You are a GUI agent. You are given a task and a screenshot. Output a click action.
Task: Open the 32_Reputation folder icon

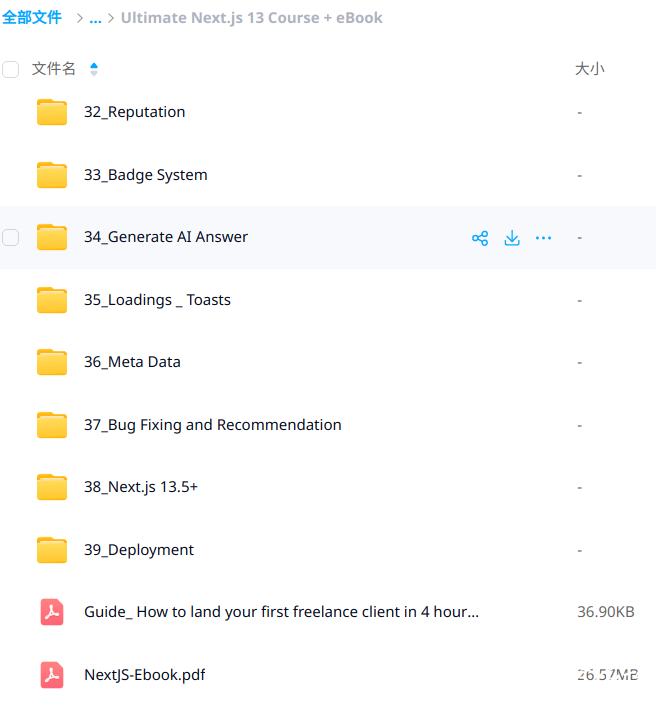pyautogui.click(x=52, y=112)
